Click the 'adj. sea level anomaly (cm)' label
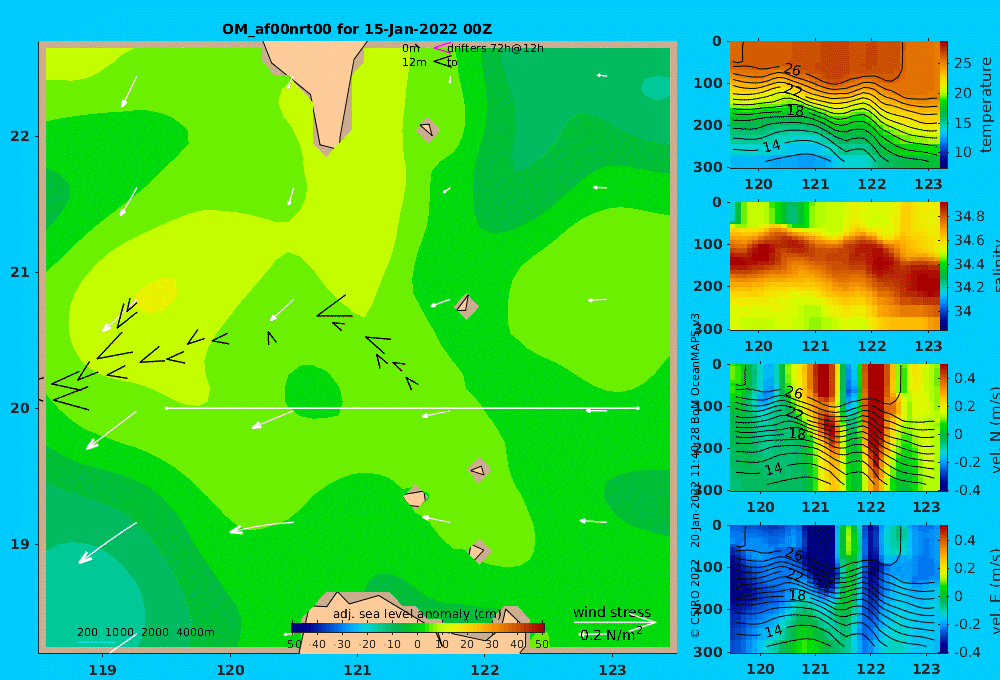Viewport: 1000px width, 680px height. (417, 614)
